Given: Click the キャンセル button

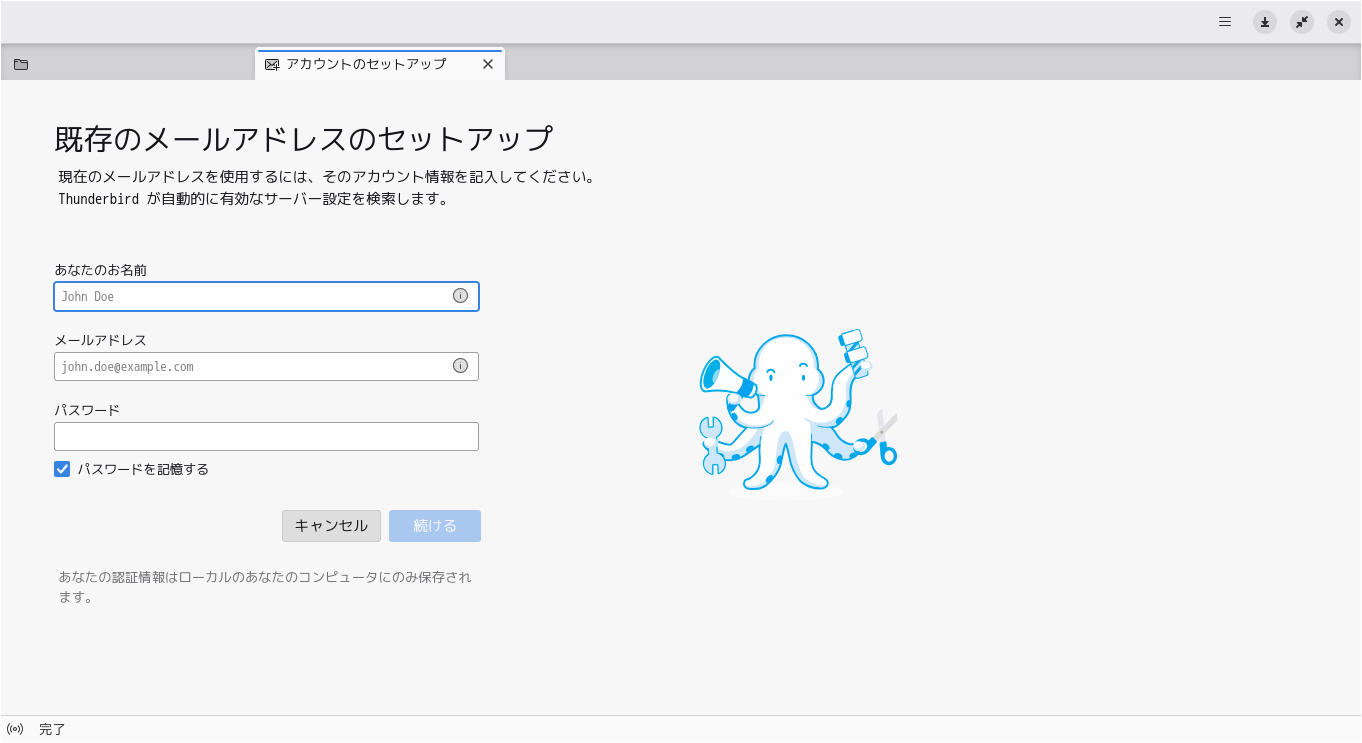Looking at the screenshot, I should tap(331, 526).
